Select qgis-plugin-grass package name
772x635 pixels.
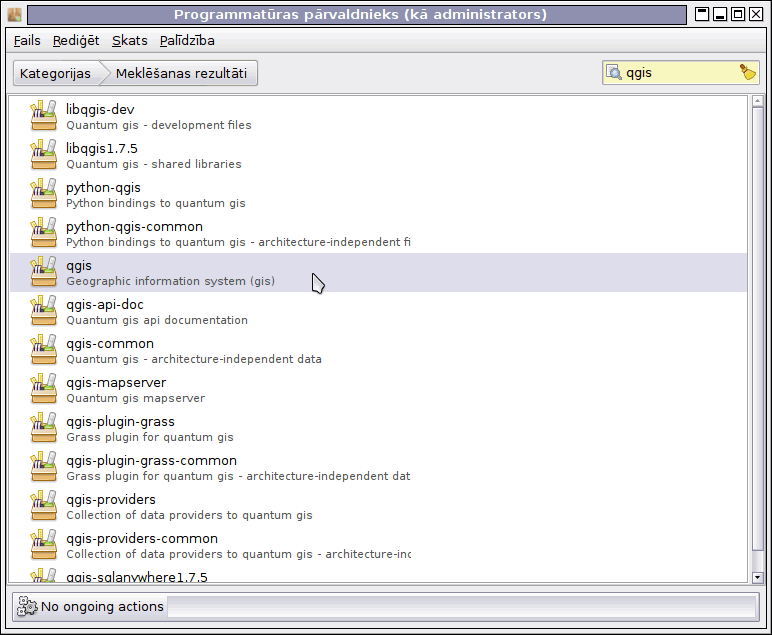click(120, 421)
